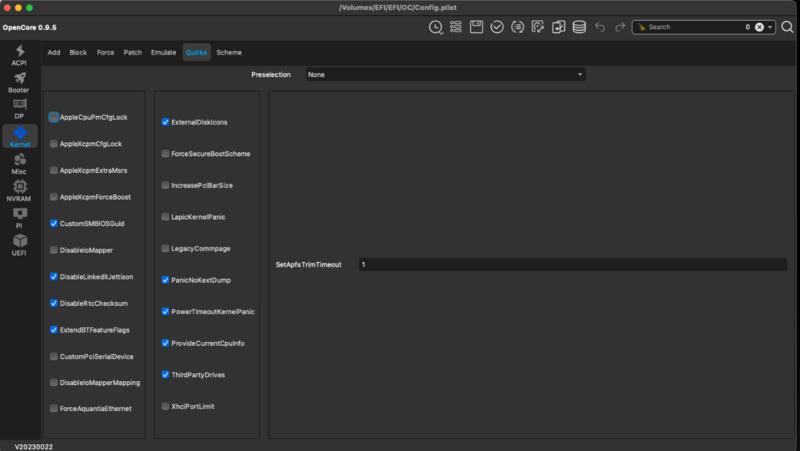Click the circular sync list icon
The height and width of the screenshot is (451, 800).
(x=517, y=27)
